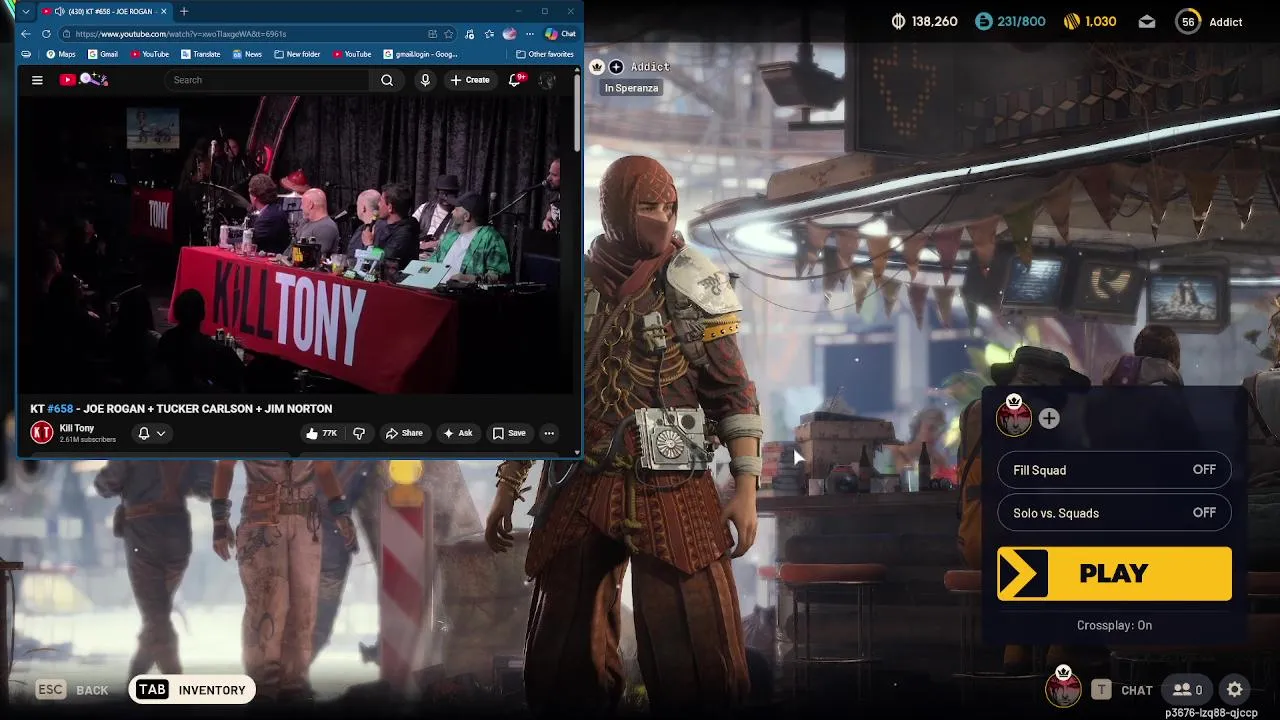Click the plus icon next to Addict name
Screen dimensions: 1280x720
point(616,67)
